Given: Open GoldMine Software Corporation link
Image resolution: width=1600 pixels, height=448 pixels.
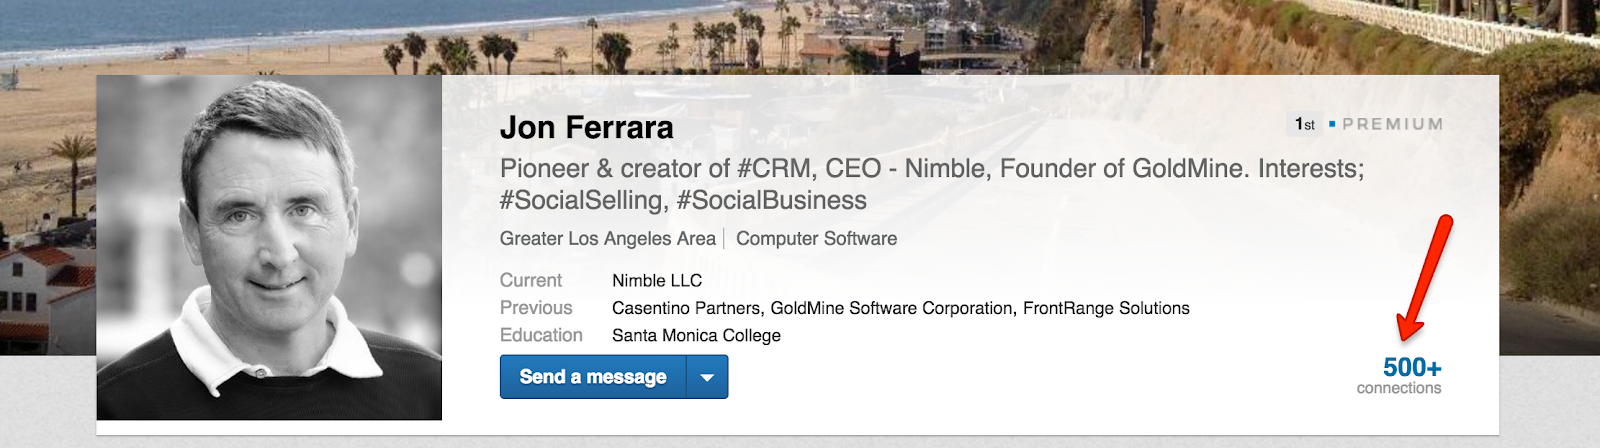Looking at the screenshot, I should click(x=892, y=308).
